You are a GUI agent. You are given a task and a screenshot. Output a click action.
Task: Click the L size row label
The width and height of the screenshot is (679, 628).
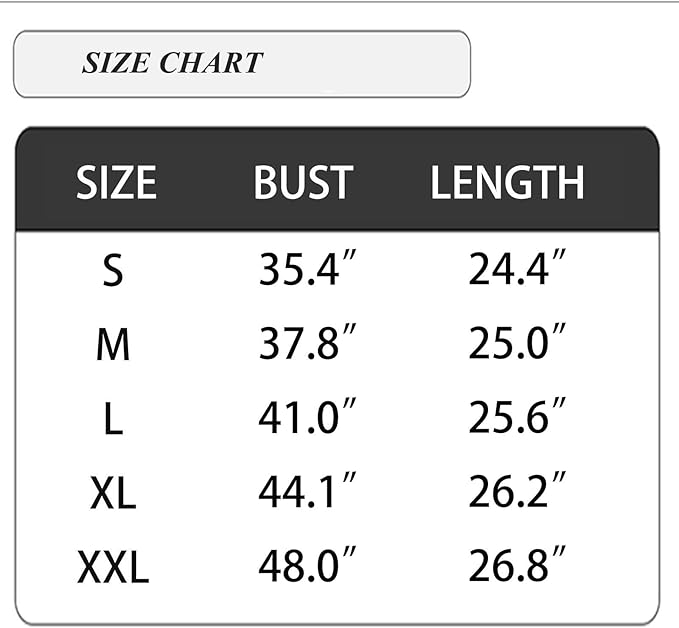[113, 419]
